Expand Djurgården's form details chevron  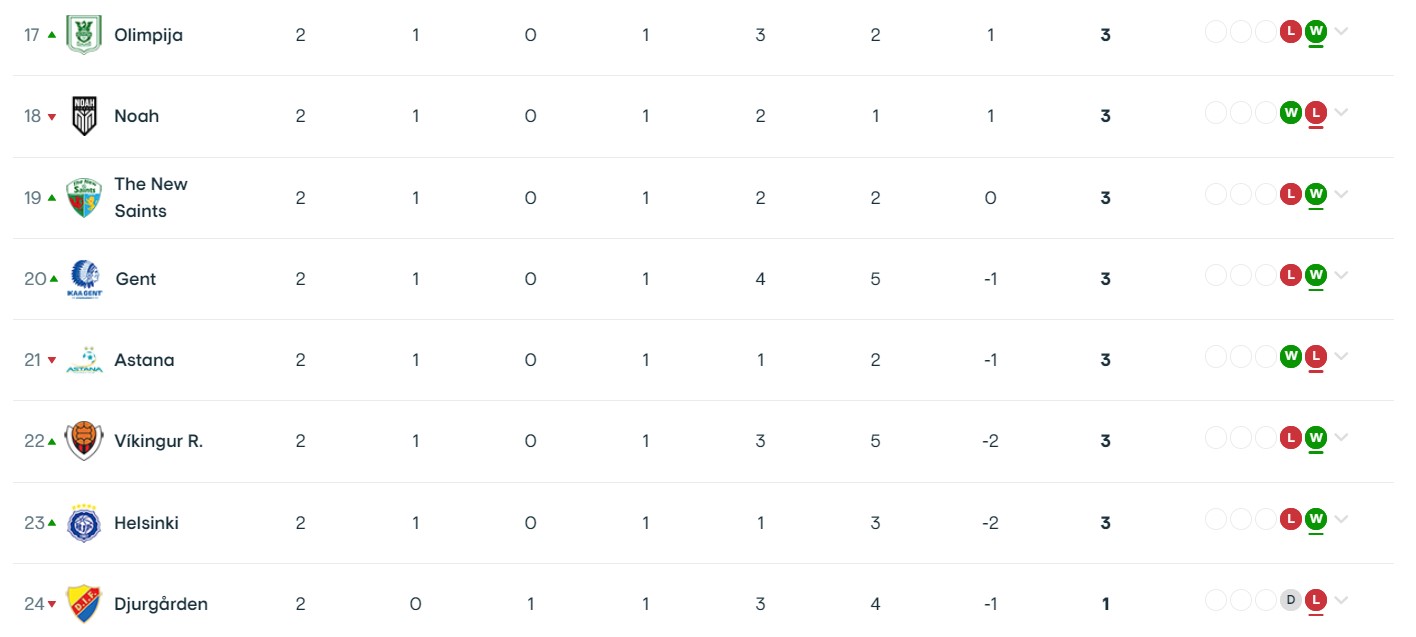click(x=1341, y=600)
